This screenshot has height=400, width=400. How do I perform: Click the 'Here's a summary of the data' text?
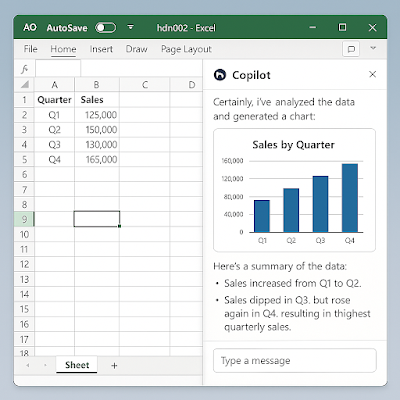280,266
